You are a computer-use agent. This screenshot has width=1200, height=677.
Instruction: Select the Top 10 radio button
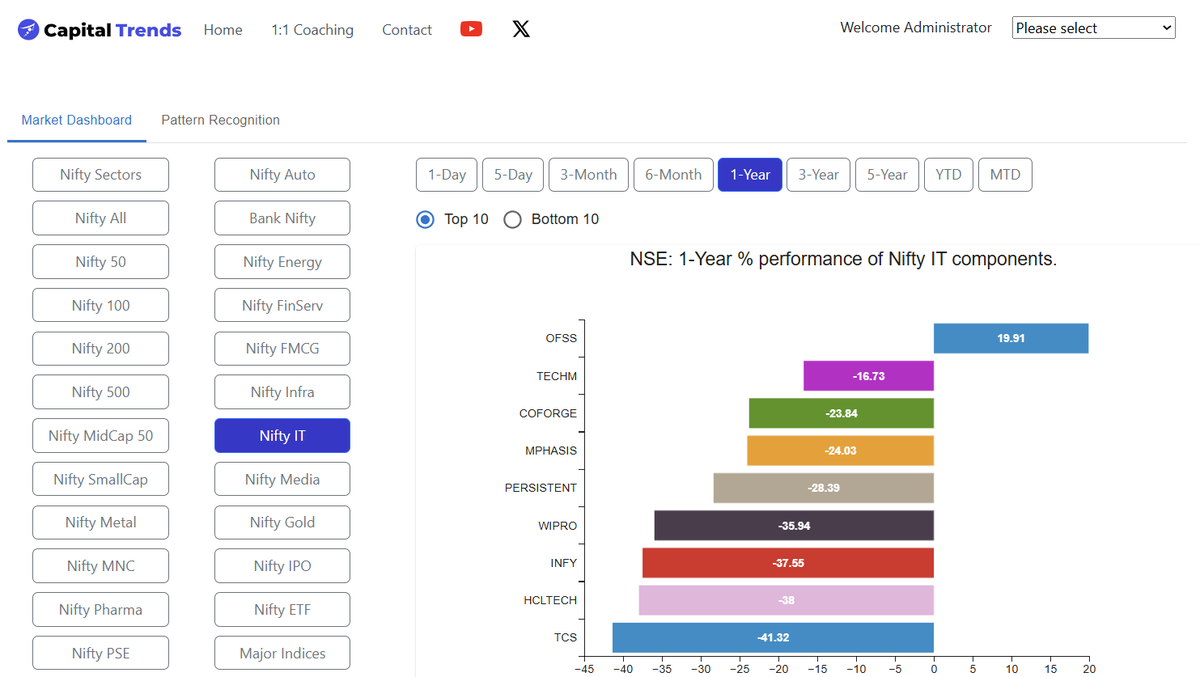pyautogui.click(x=425, y=219)
